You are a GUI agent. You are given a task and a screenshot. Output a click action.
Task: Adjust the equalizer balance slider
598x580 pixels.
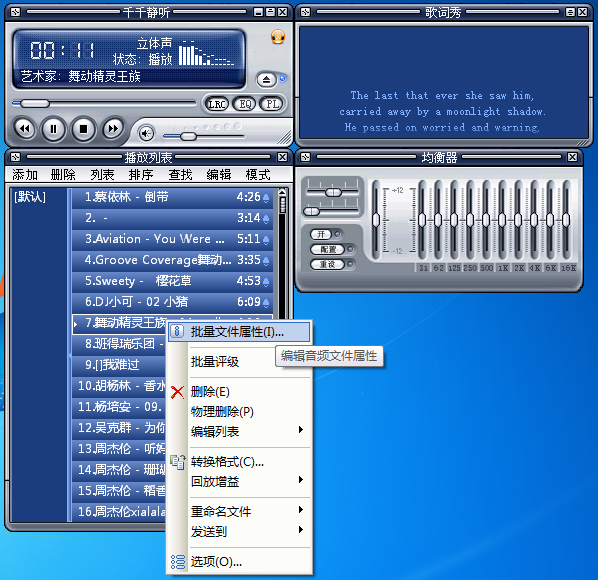(333, 192)
